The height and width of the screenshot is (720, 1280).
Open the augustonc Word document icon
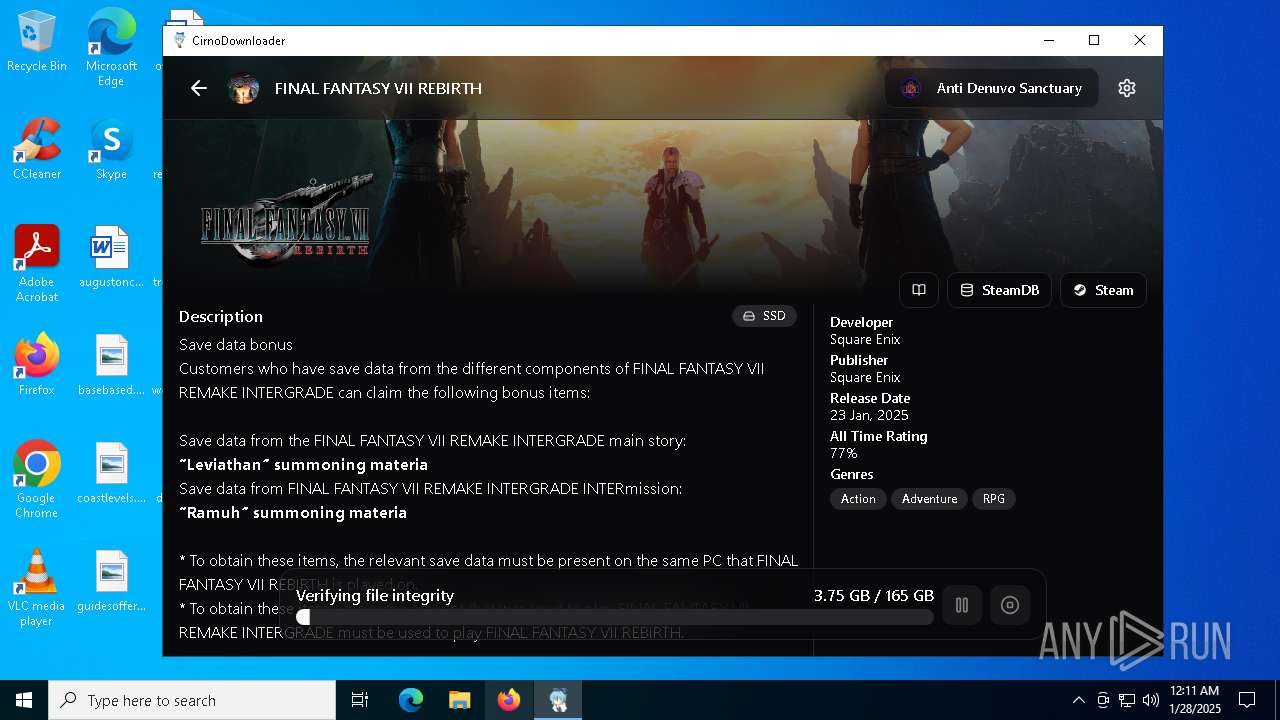tap(111, 257)
